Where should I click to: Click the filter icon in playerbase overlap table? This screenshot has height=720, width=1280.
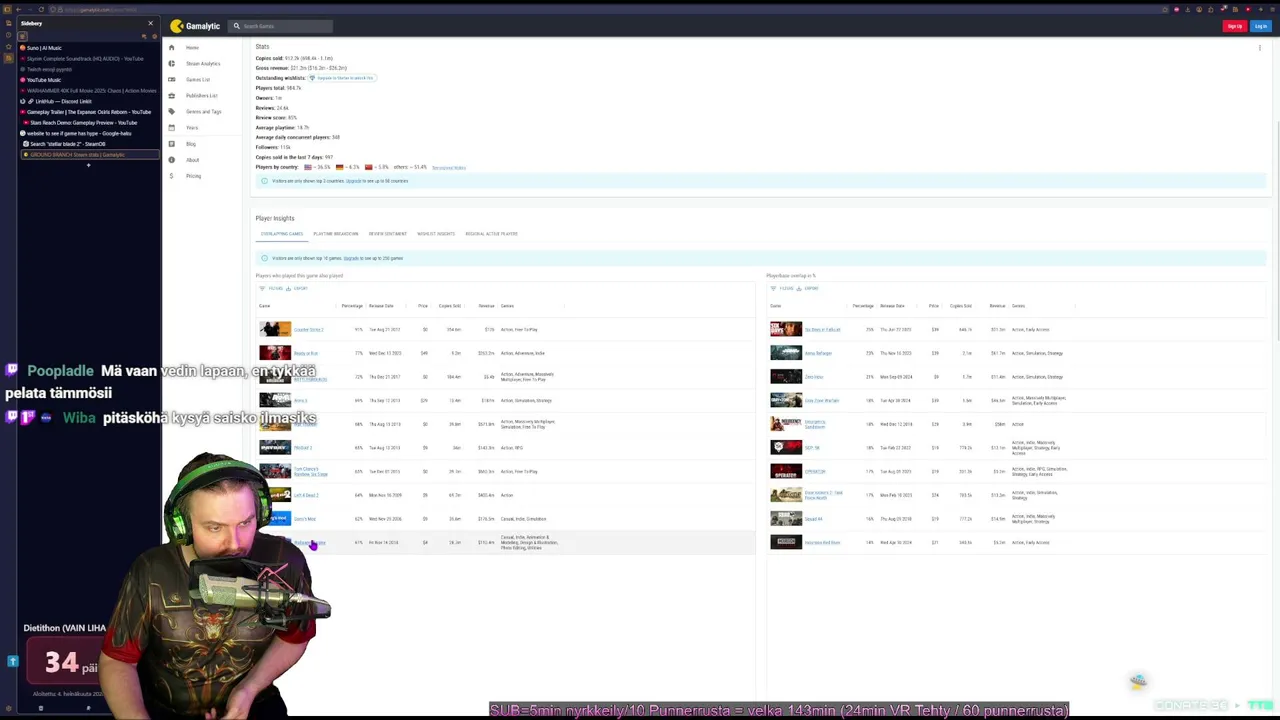point(773,288)
